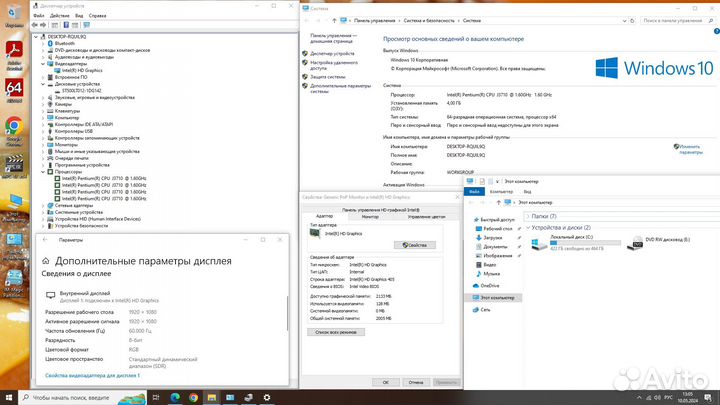Screen dimensions: 720x405
Task: Open the Recycle Bin desktop icon
Action: pos(14,14)
